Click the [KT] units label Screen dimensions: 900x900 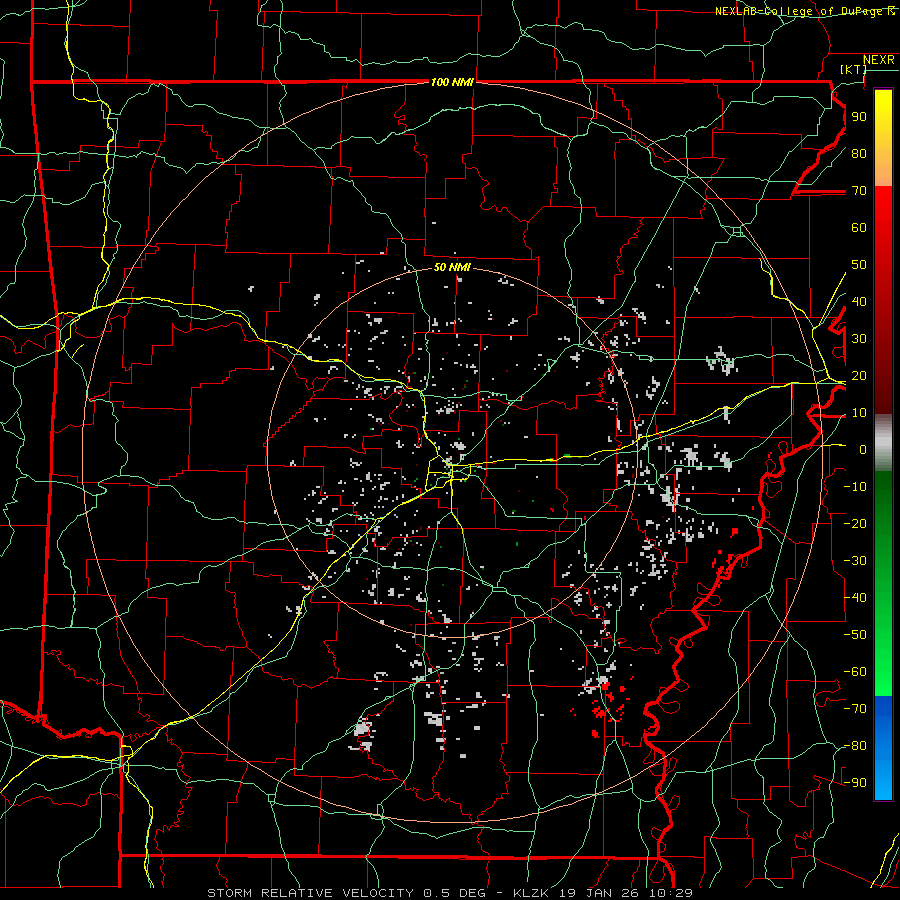[x=853, y=69]
